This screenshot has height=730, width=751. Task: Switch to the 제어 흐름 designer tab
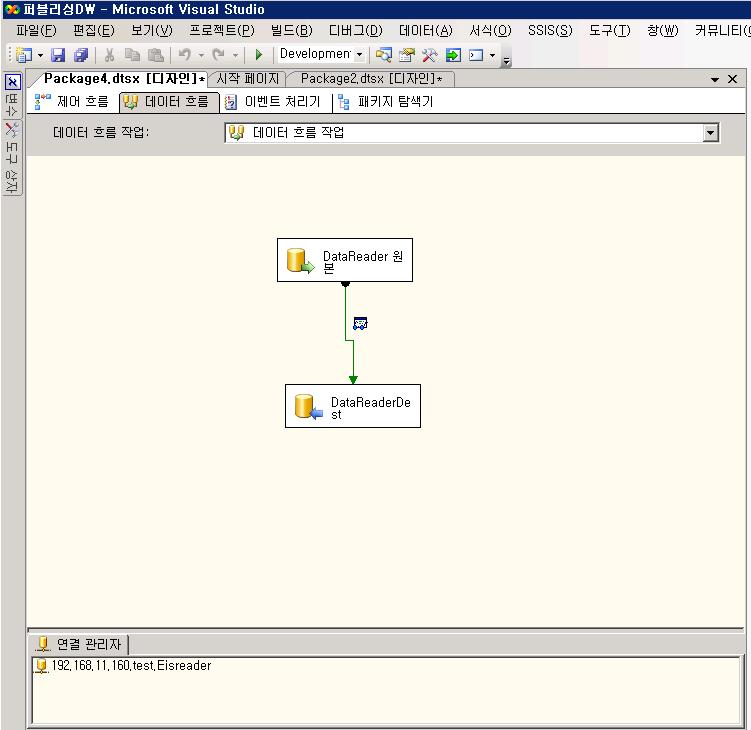[72, 102]
